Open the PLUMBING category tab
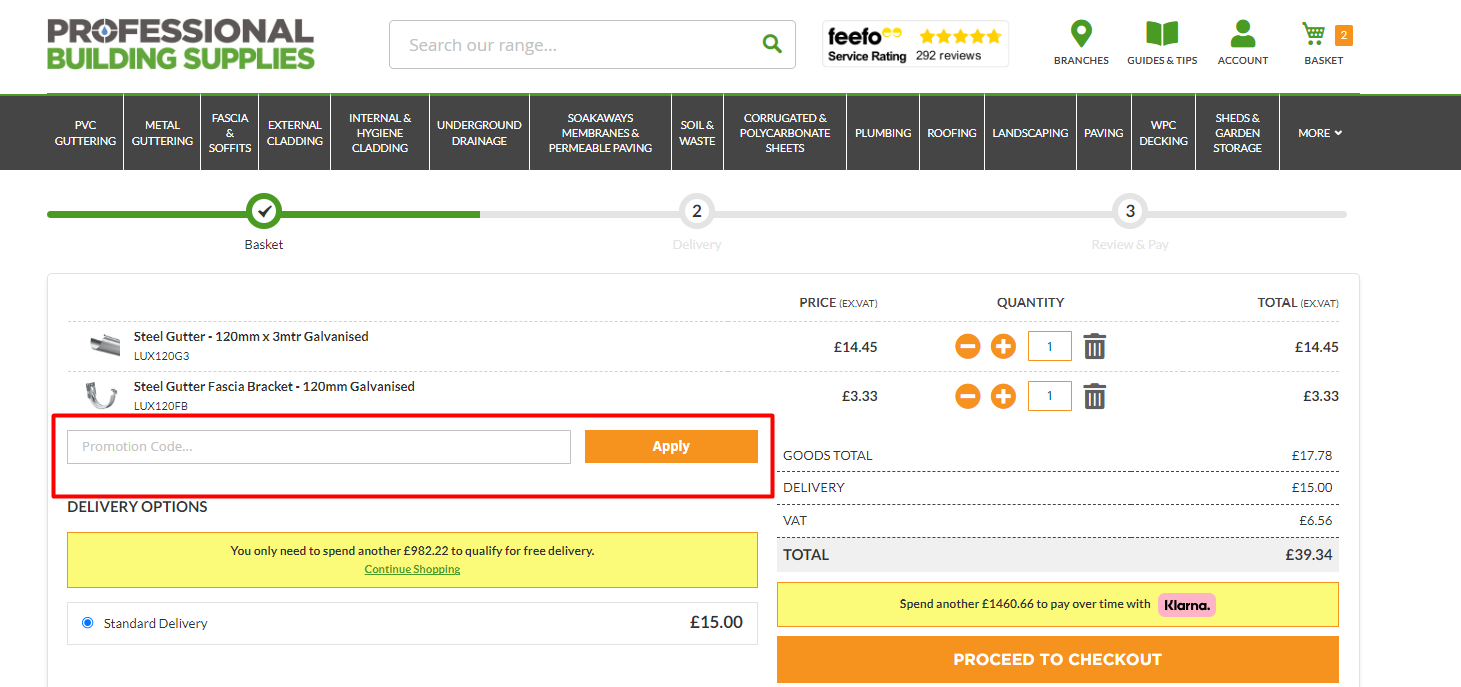Image resolution: width=1461 pixels, height=687 pixels. [x=882, y=132]
